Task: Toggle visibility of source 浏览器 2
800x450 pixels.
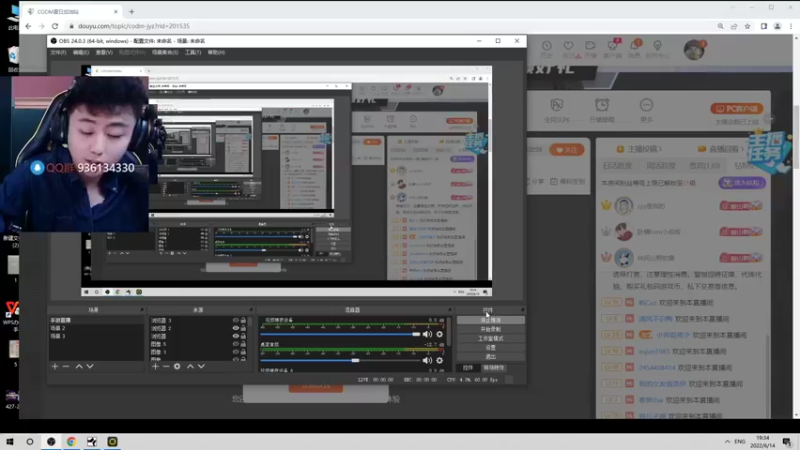Action: click(235, 328)
